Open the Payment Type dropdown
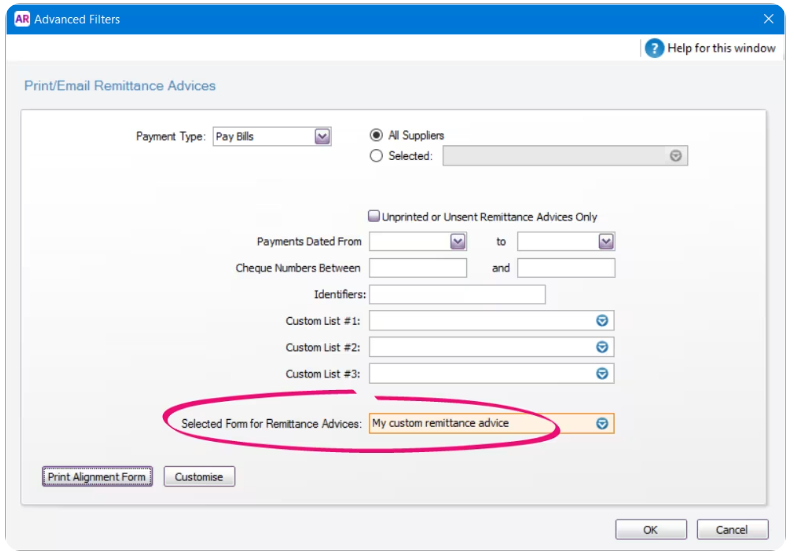Screen dimensions: 794x553 point(322,137)
